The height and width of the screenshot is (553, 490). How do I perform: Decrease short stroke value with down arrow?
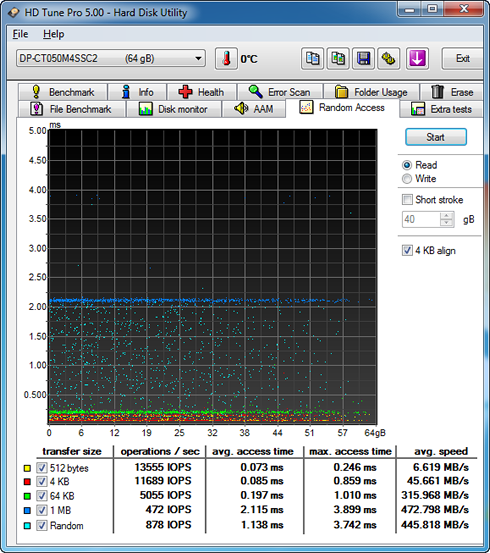(447, 223)
